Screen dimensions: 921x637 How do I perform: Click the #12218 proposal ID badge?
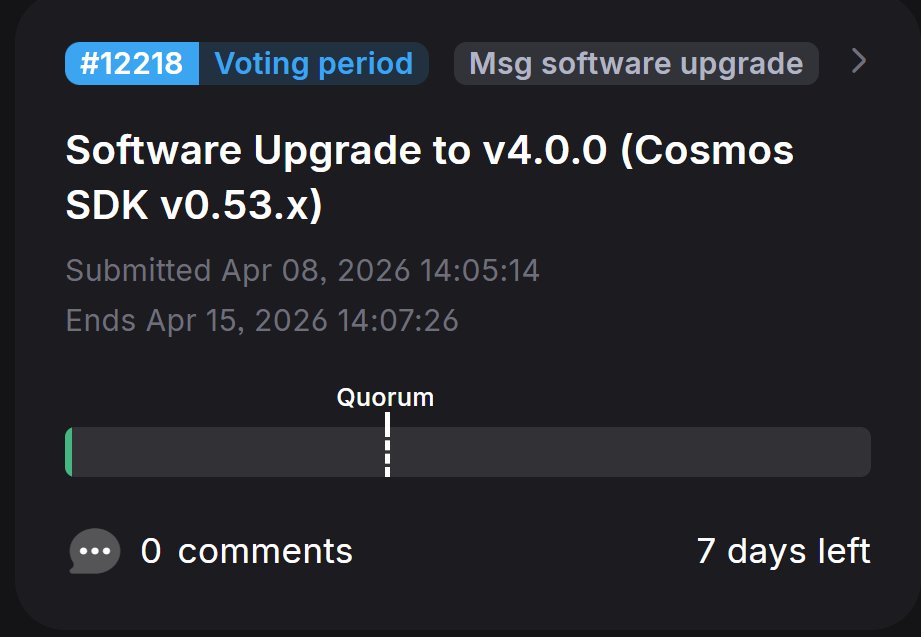click(x=132, y=64)
